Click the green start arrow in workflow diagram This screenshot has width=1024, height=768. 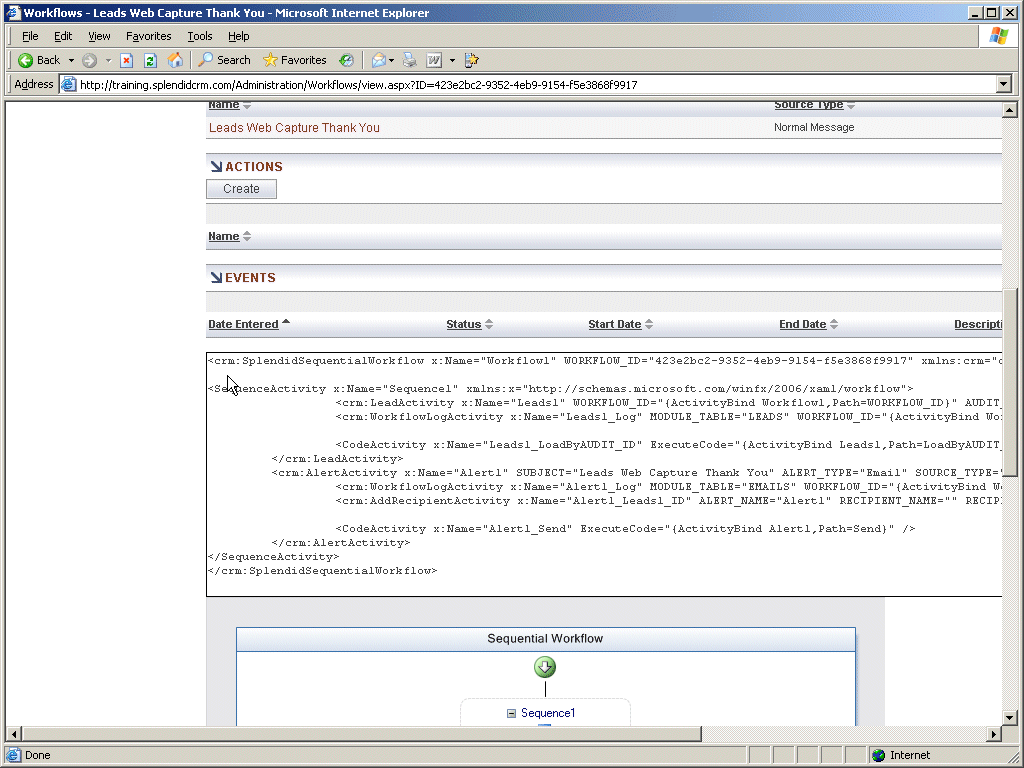[x=545, y=667]
